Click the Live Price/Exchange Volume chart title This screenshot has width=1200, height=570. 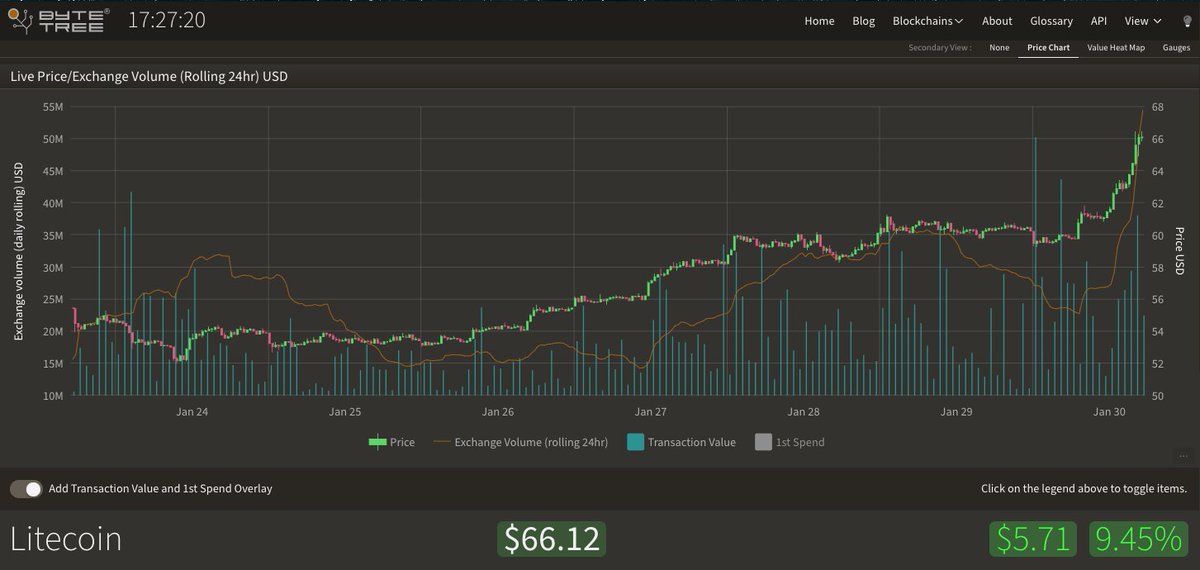point(149,76)
